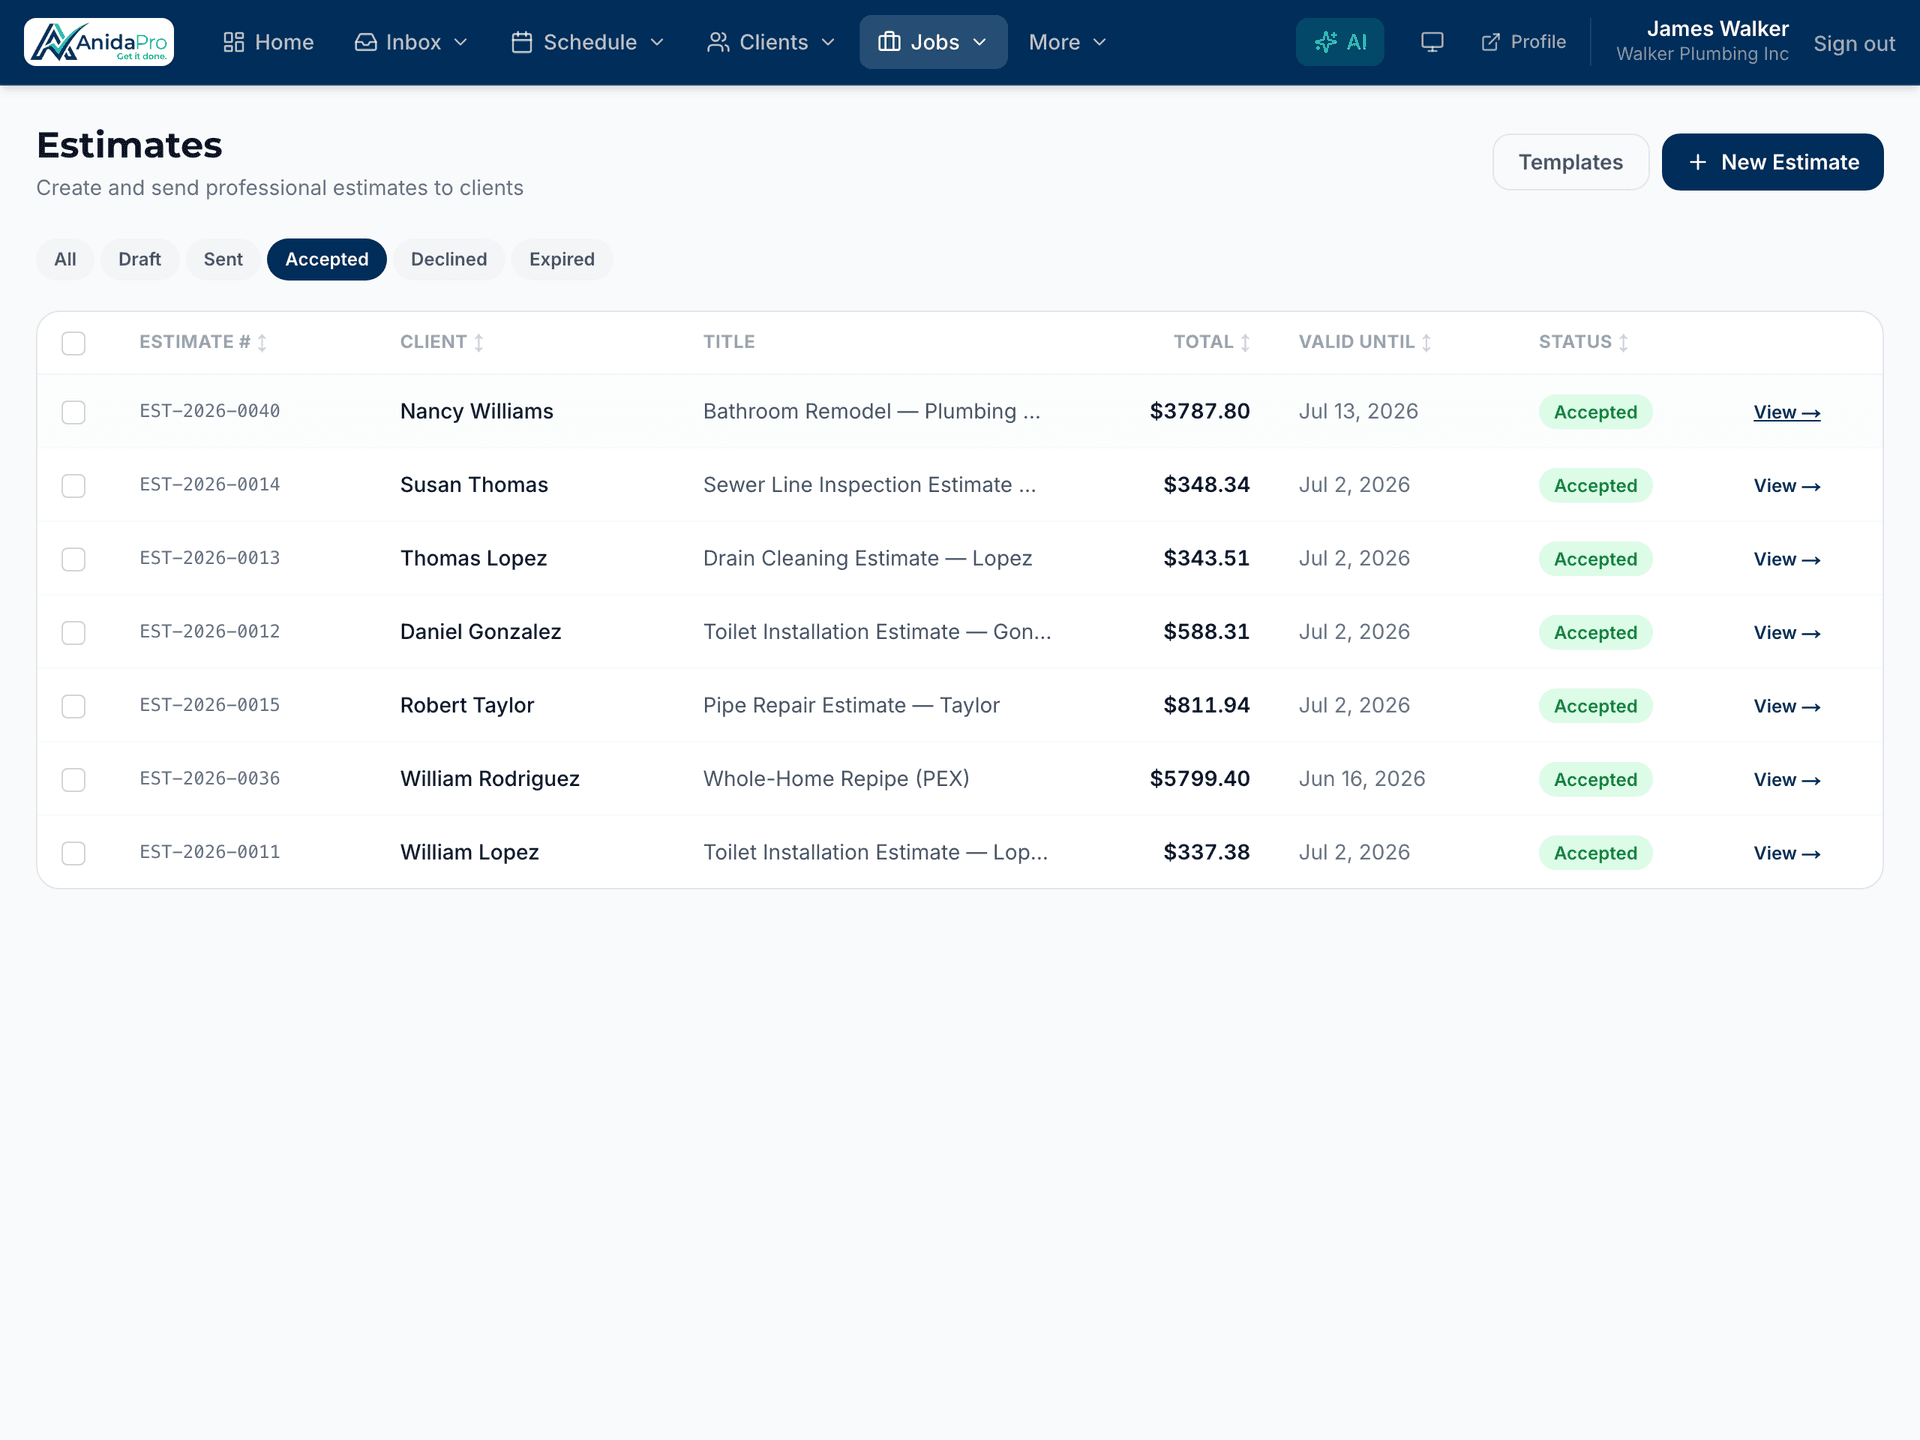Check the Susan Thomas row checkbox

coord(73,486)
